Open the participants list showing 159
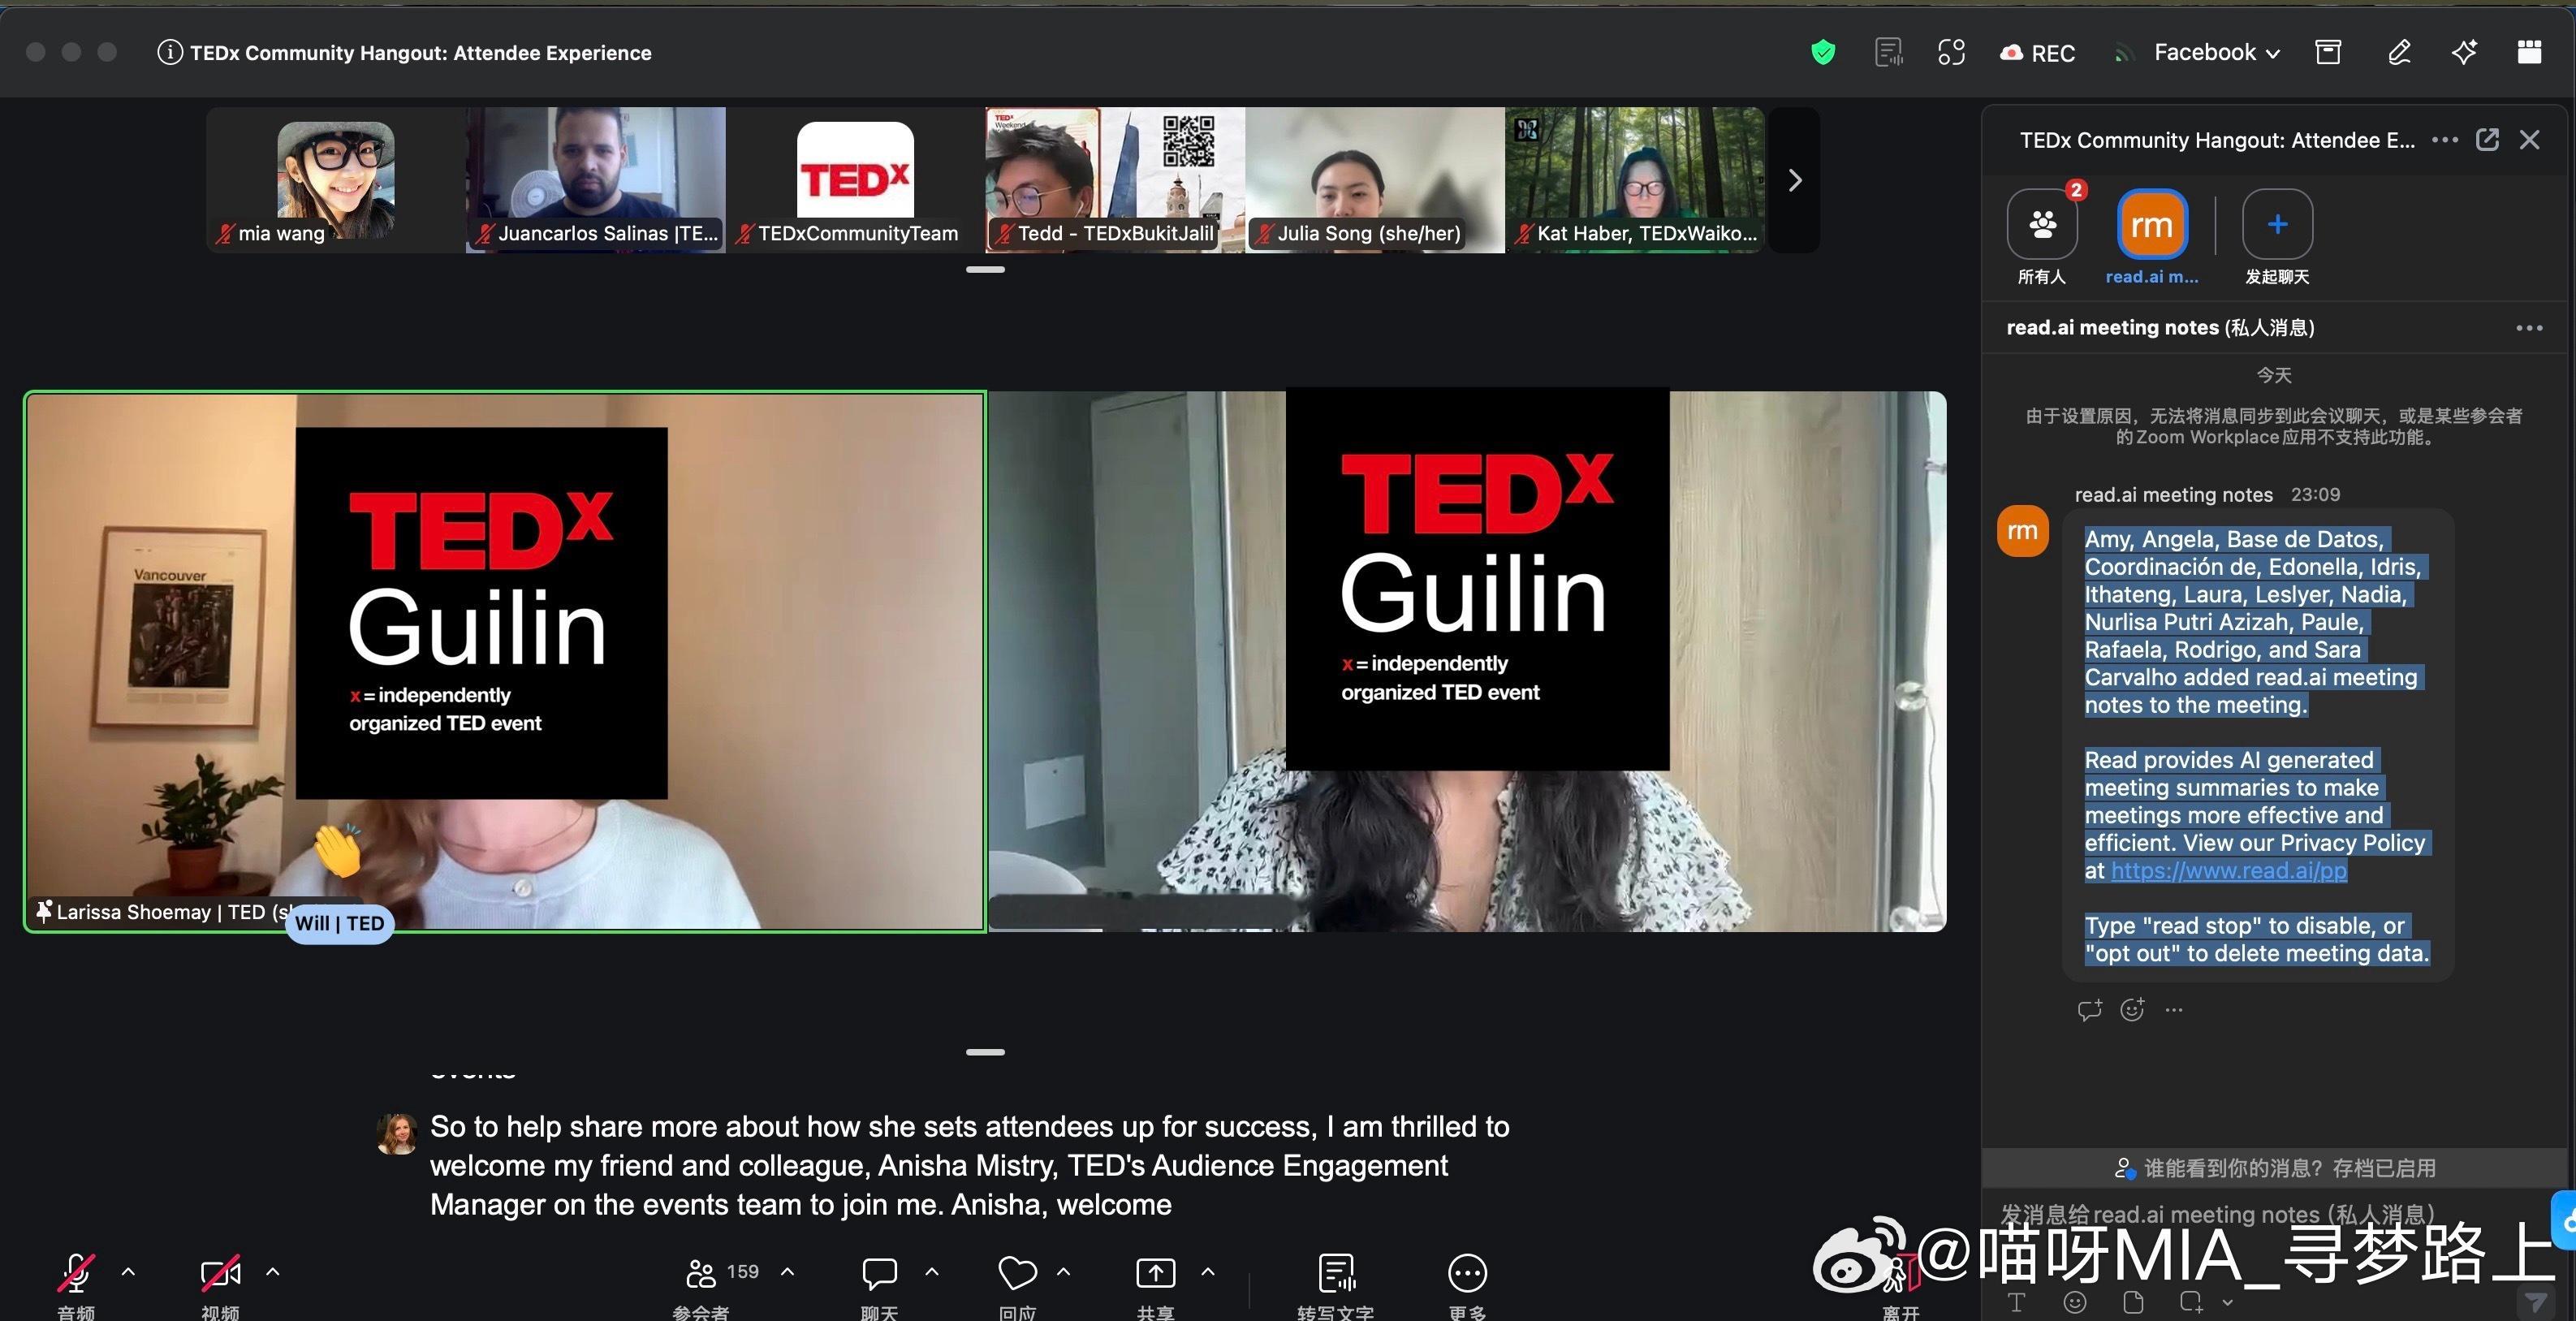The image size is (2576, 1321). [721, 1285]
